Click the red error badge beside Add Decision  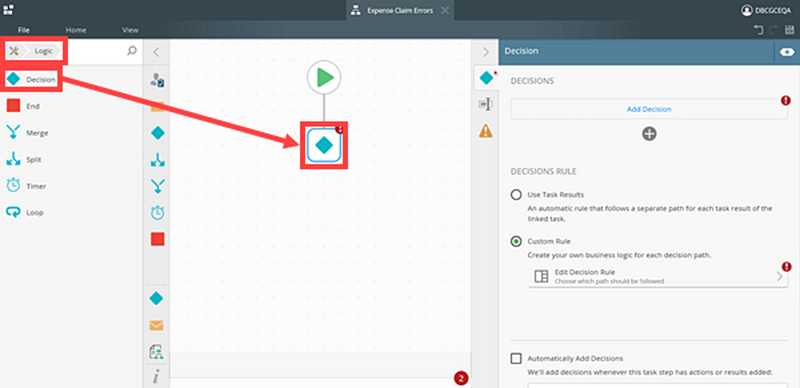[786, 101]
